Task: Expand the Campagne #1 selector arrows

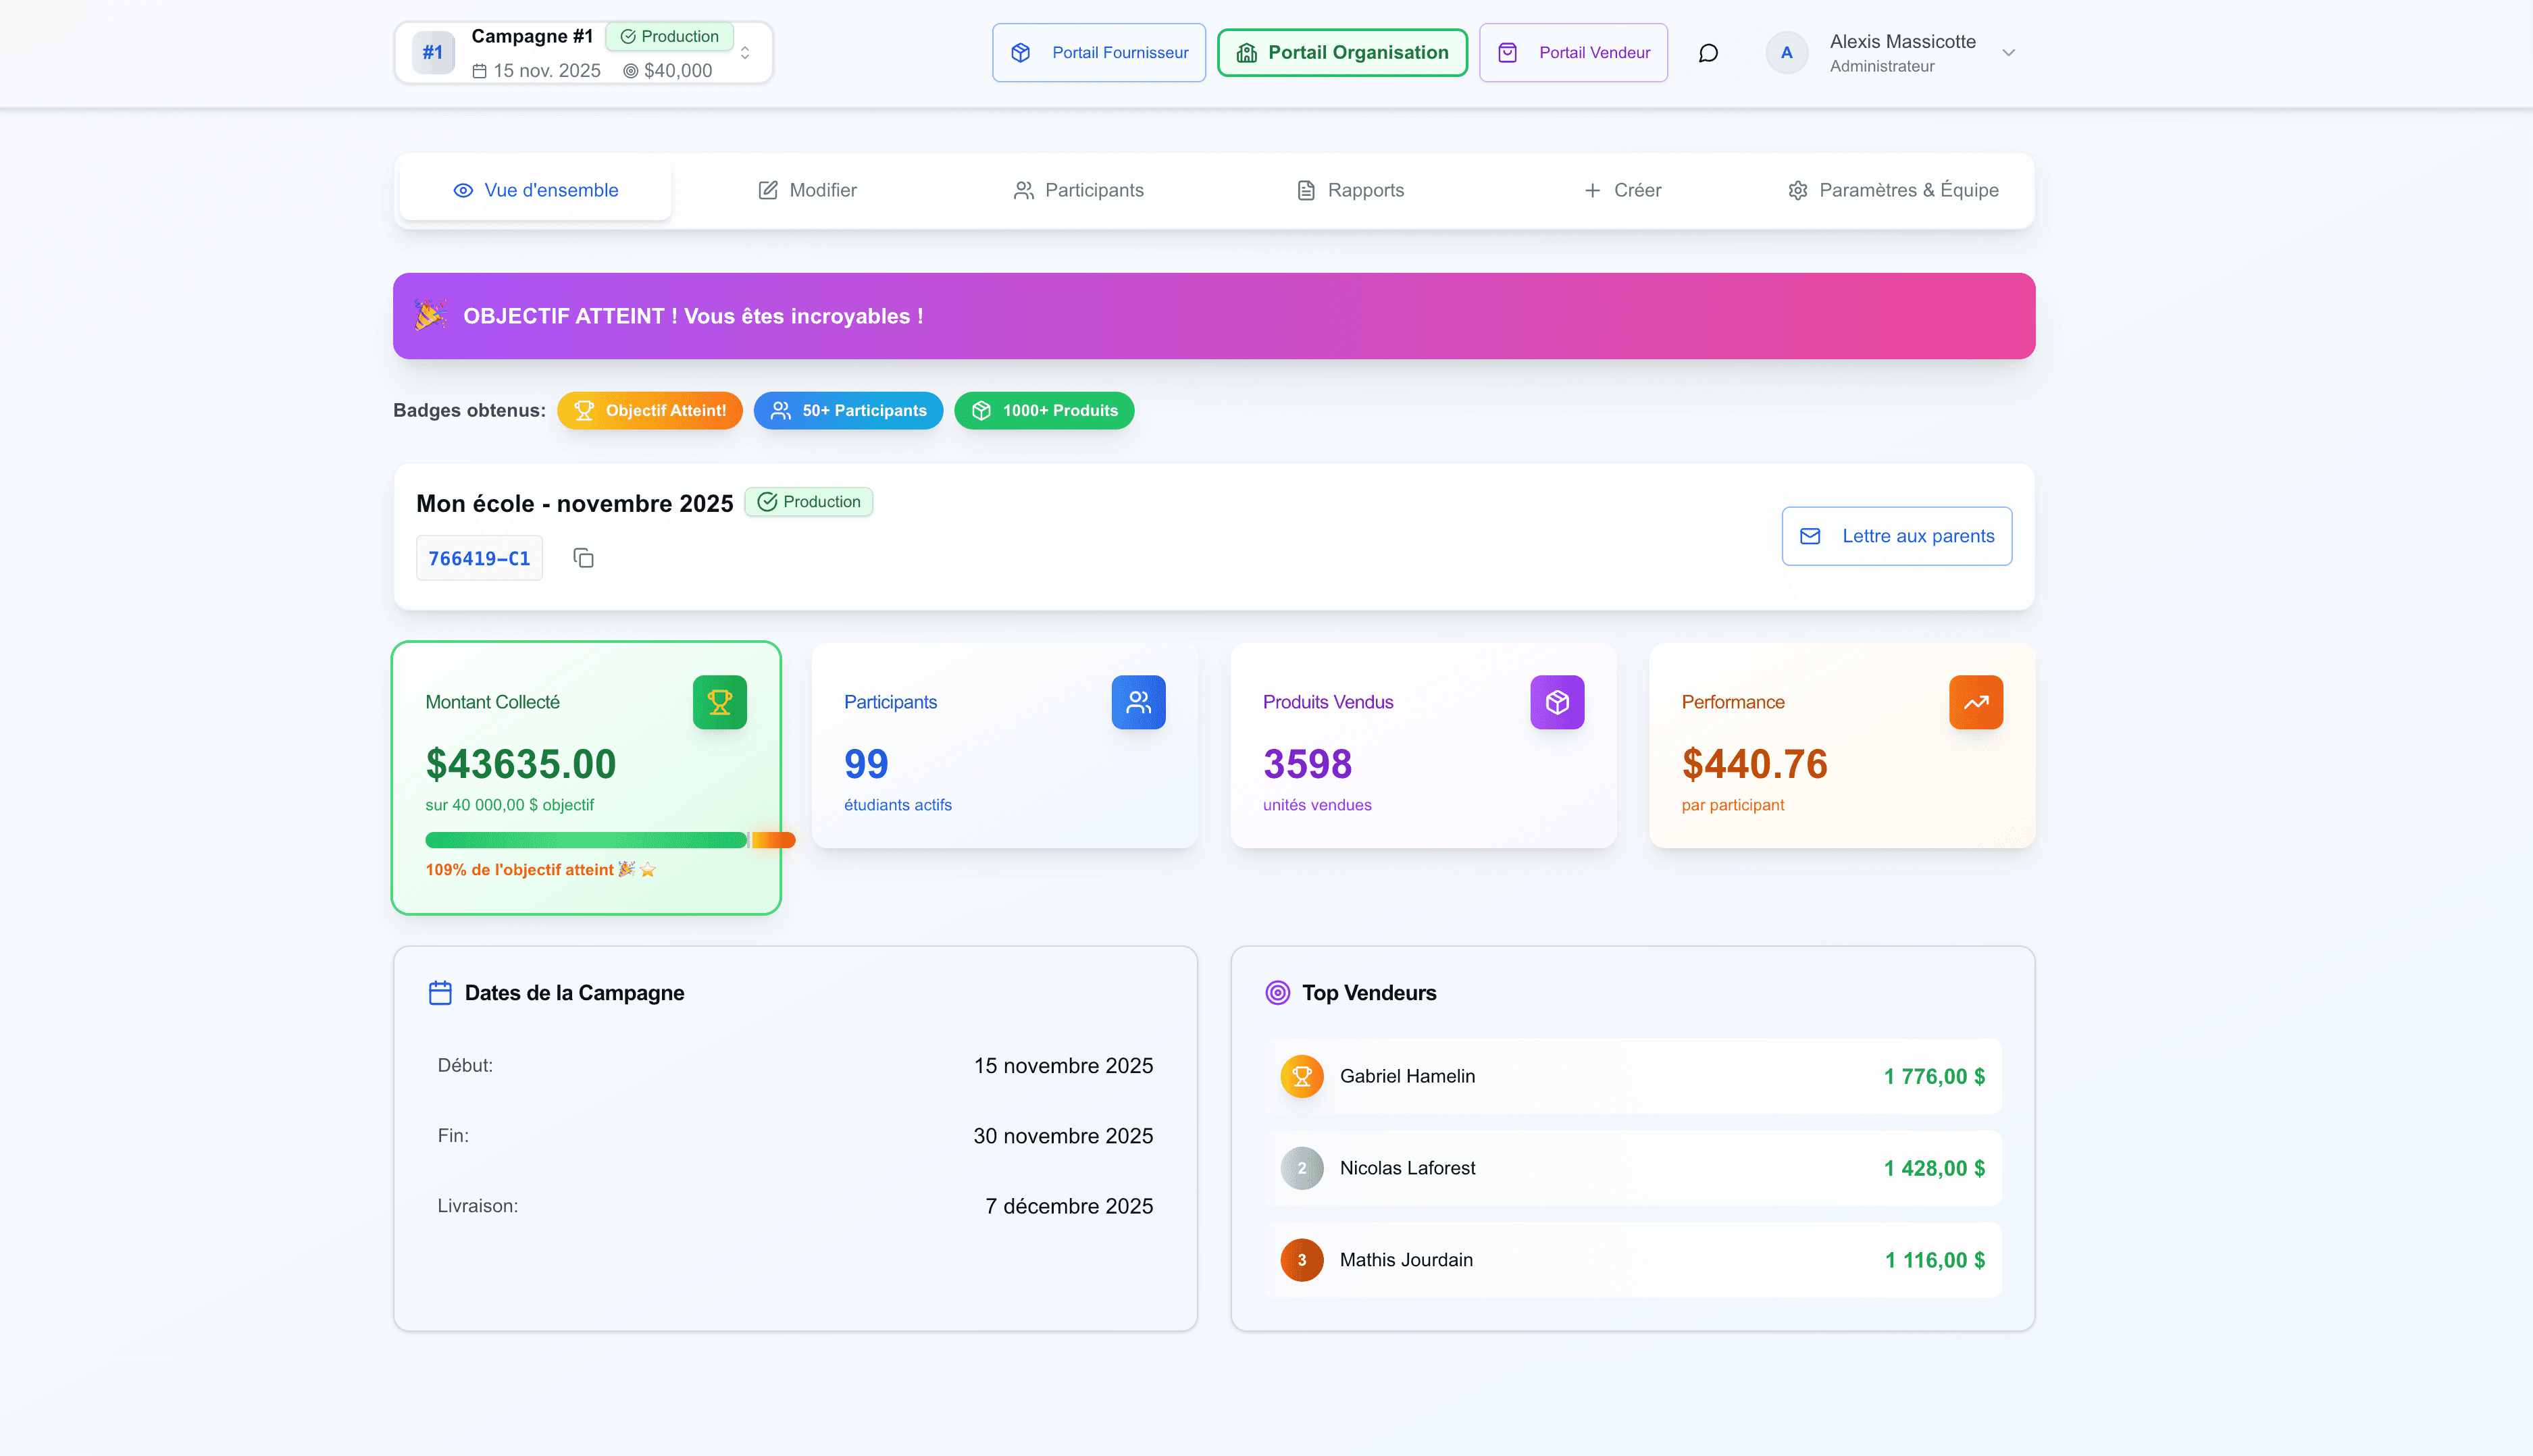Action: (x=745, y=53)
